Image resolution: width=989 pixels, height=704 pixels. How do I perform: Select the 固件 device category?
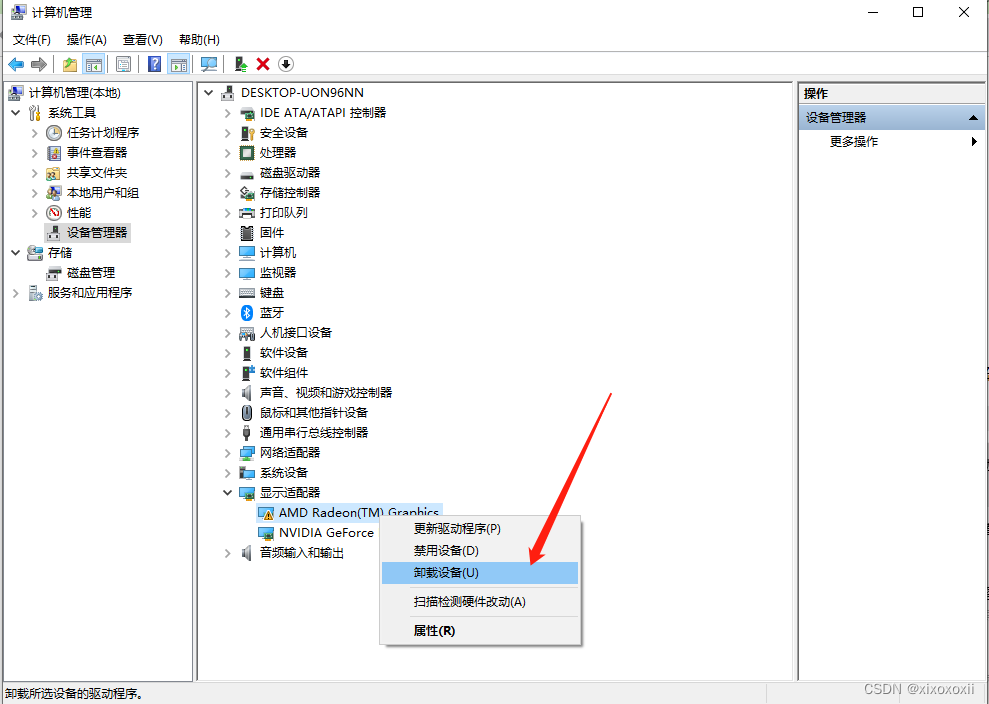(272, 233)
